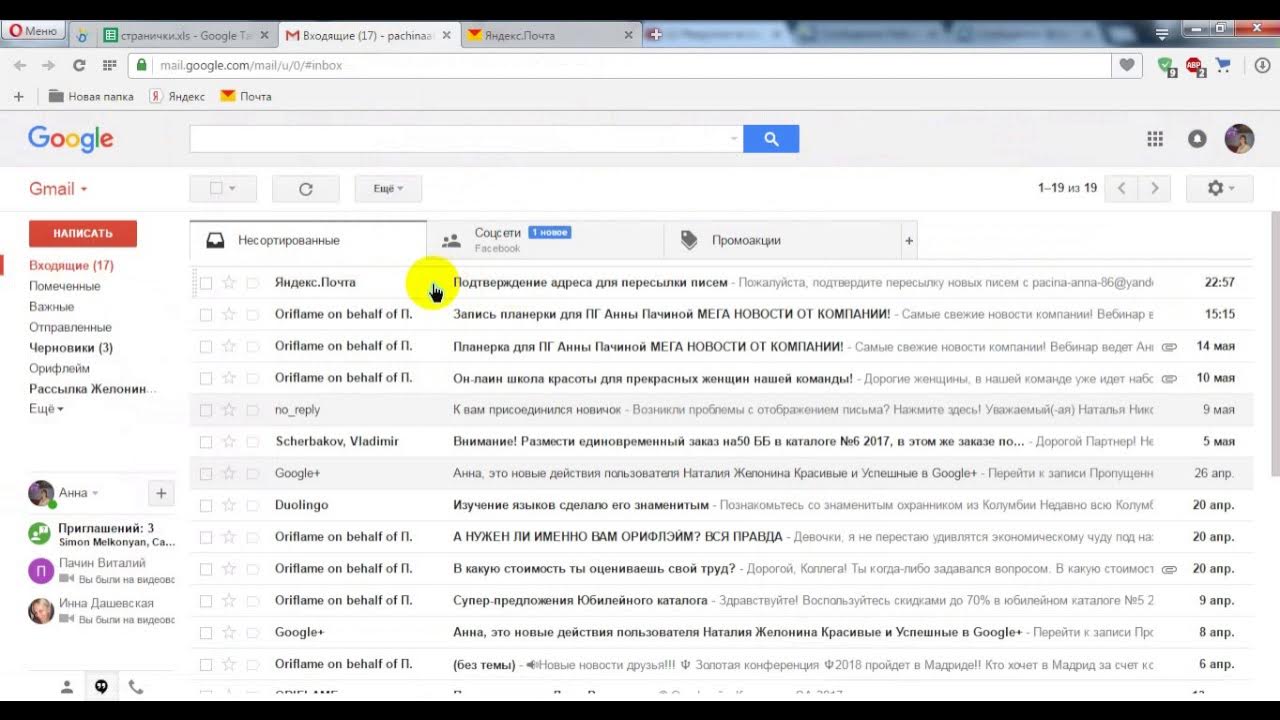Open search options dropdown arrow
The height and width of the screenshot is (720, 1280).
(734, 139)
